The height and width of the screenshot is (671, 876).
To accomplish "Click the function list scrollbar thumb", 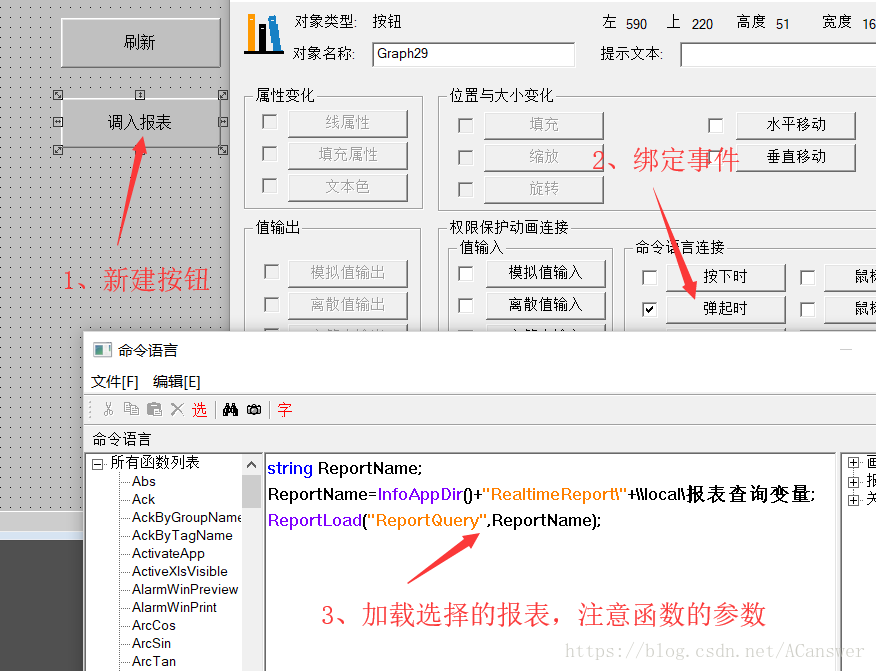I will (251, 492).
